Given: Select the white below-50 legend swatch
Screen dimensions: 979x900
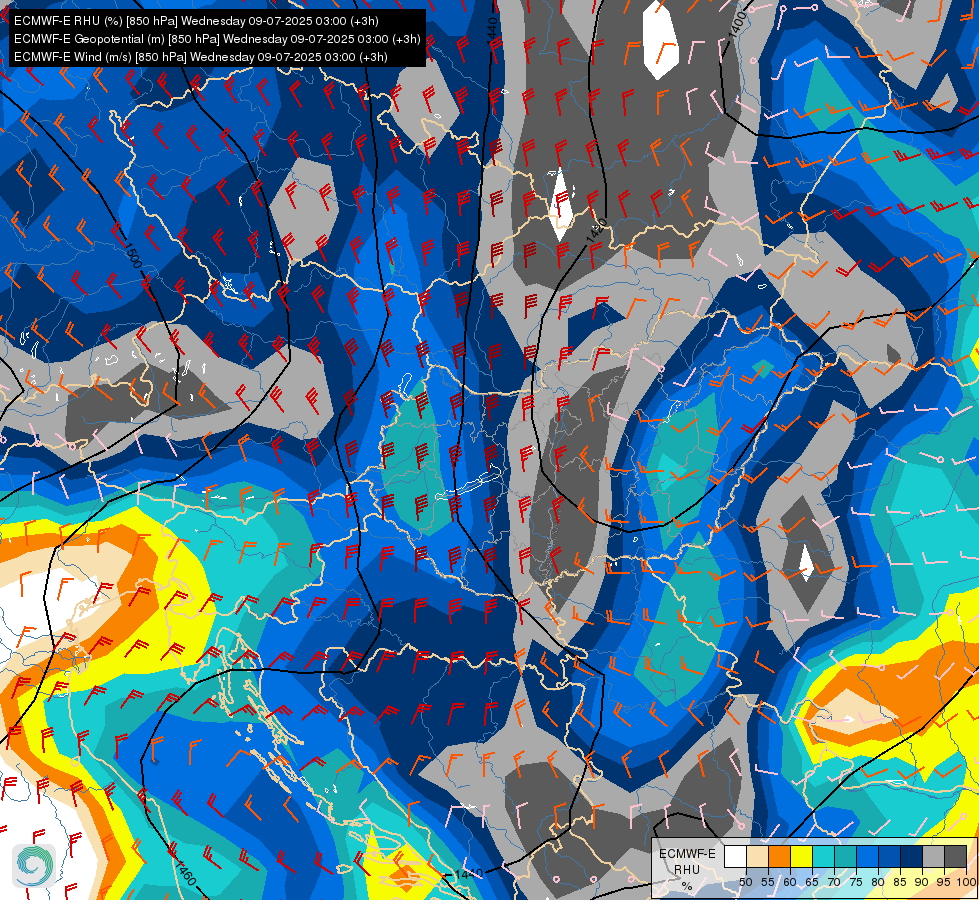Looking at the screenshot, I should tap(735, 856).
